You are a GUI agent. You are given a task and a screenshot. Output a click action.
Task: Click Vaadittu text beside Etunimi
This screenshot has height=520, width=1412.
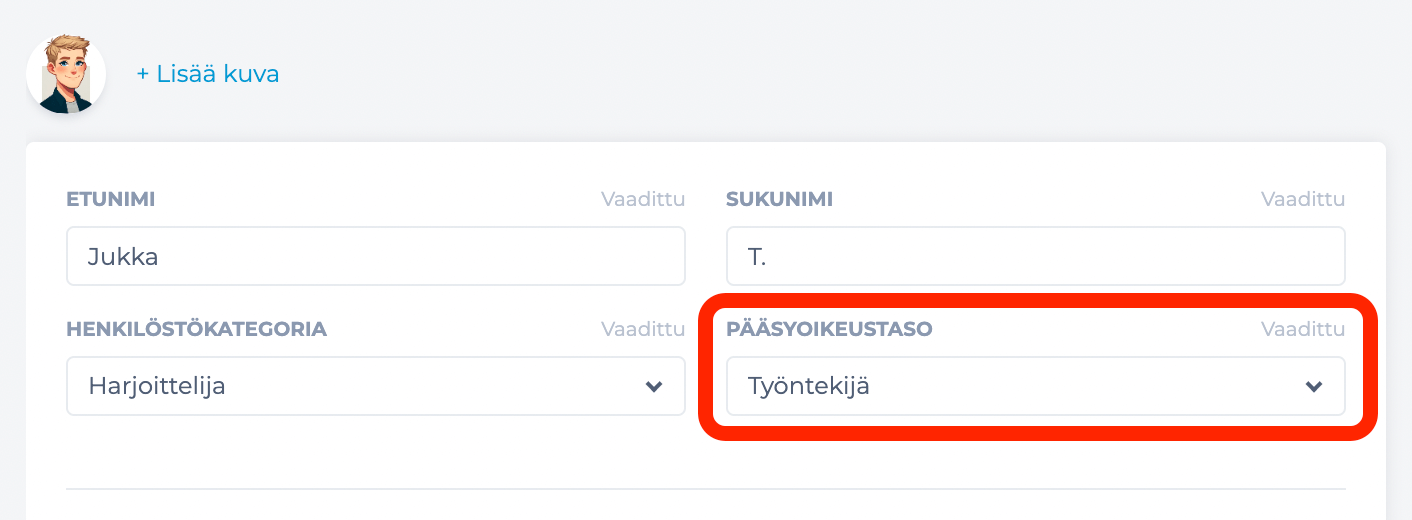[643, 199]
